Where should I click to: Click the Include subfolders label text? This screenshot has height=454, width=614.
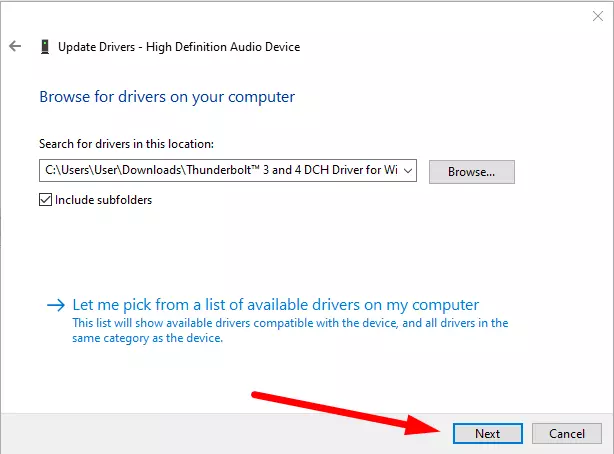[x=103, y=200]
